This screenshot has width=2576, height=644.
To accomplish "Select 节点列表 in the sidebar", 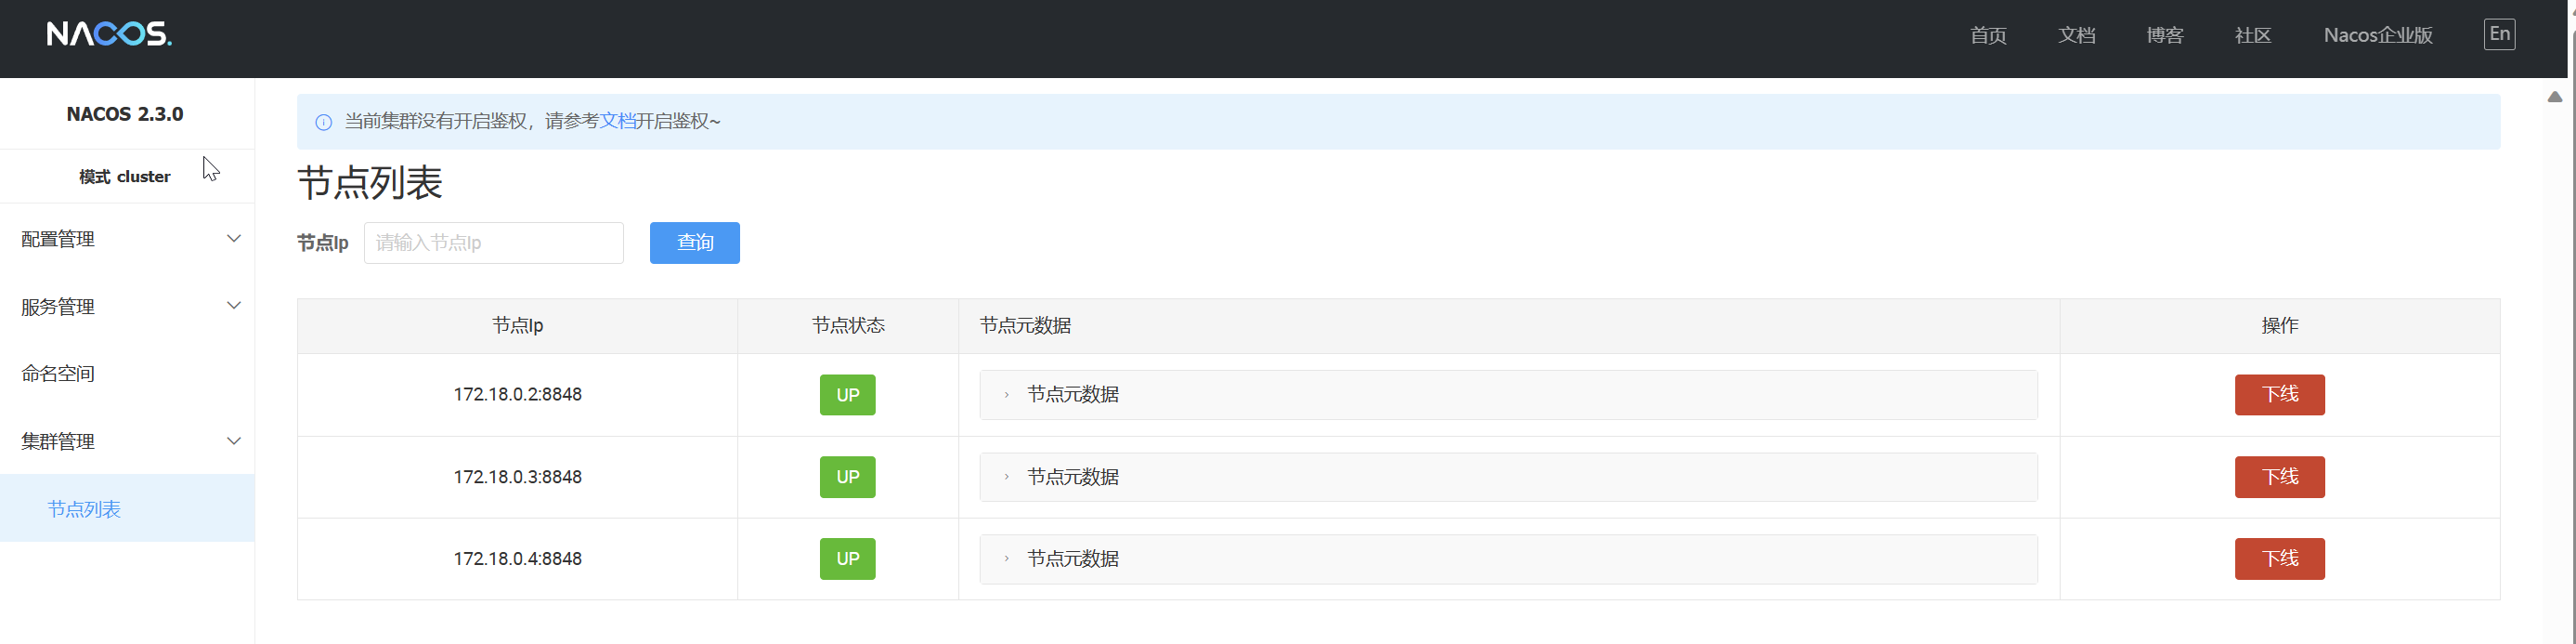I will [x=127, y=509].
